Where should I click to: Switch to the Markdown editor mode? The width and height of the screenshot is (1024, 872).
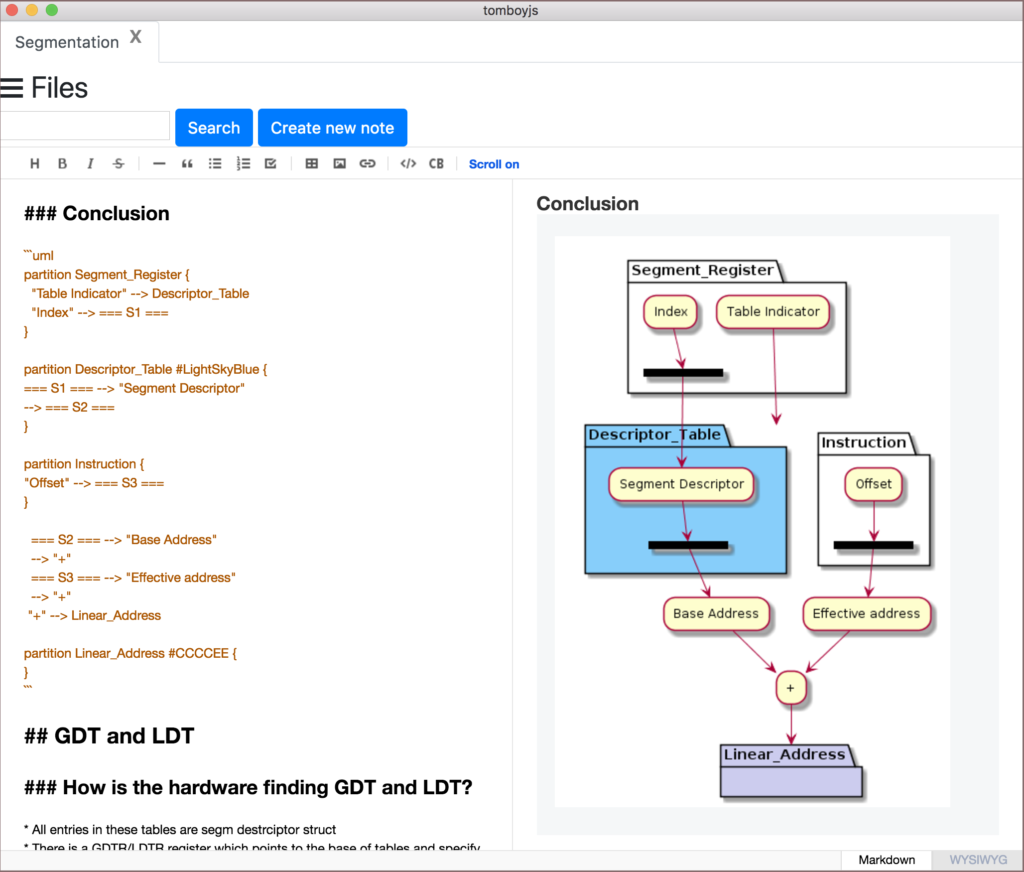886,860
